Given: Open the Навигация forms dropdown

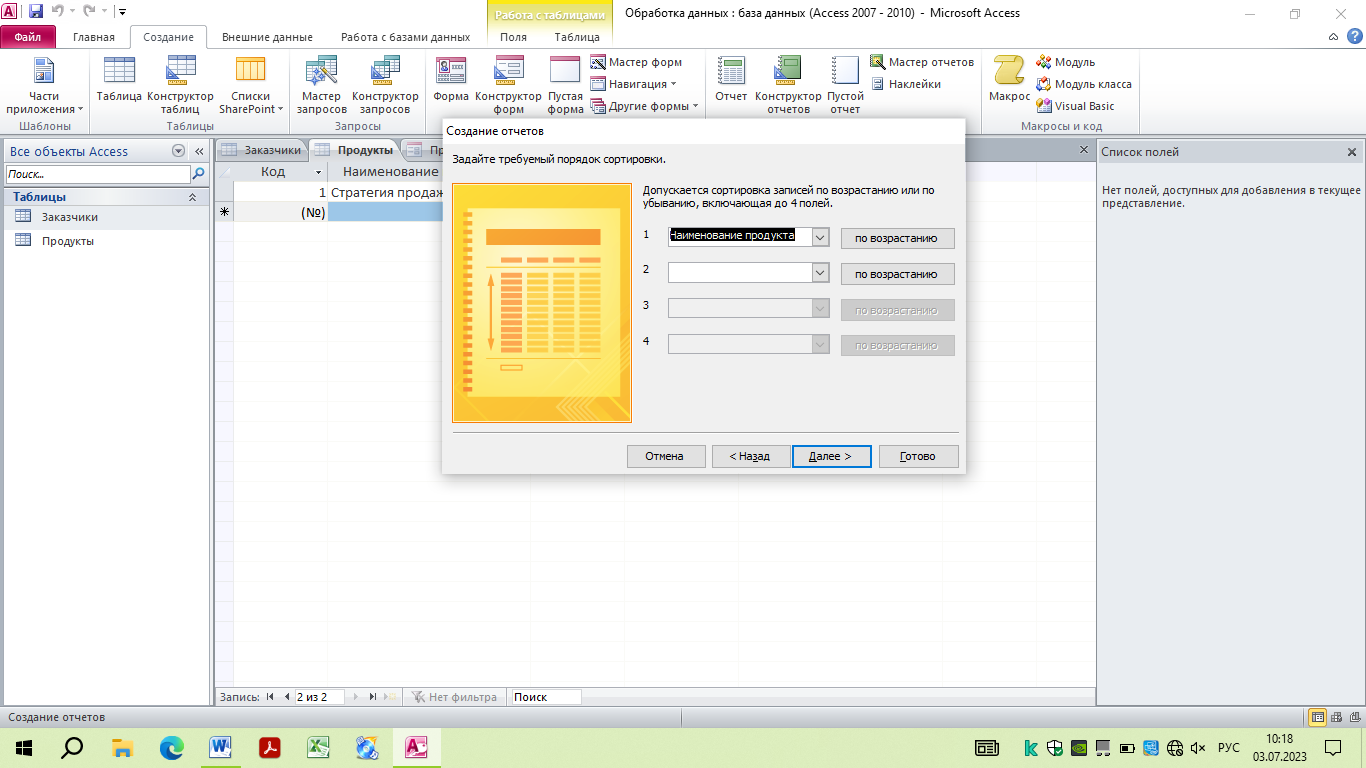Looking at the screenshot, I should click(634, 84).
